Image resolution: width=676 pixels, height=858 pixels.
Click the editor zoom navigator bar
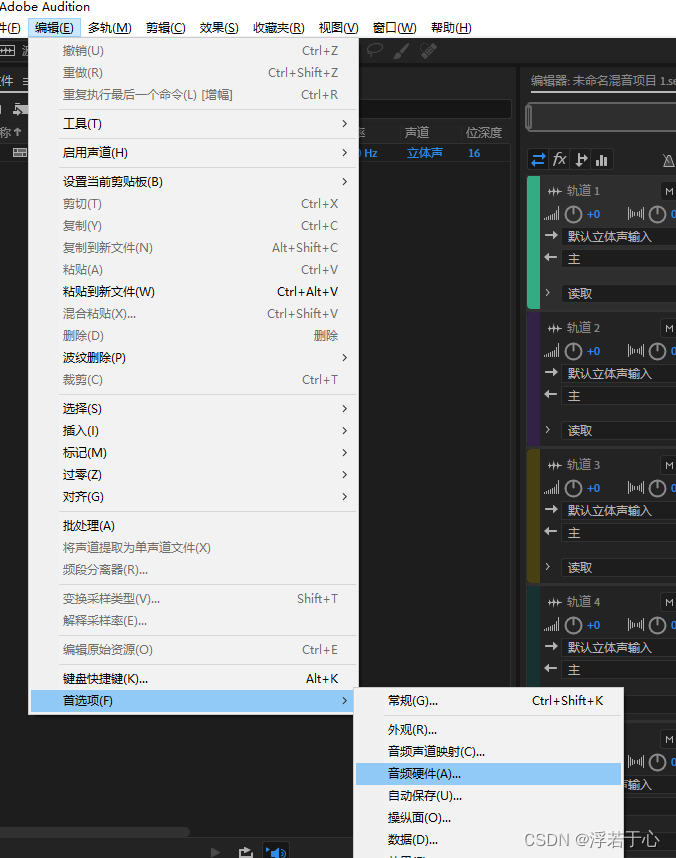click(601, 117)
